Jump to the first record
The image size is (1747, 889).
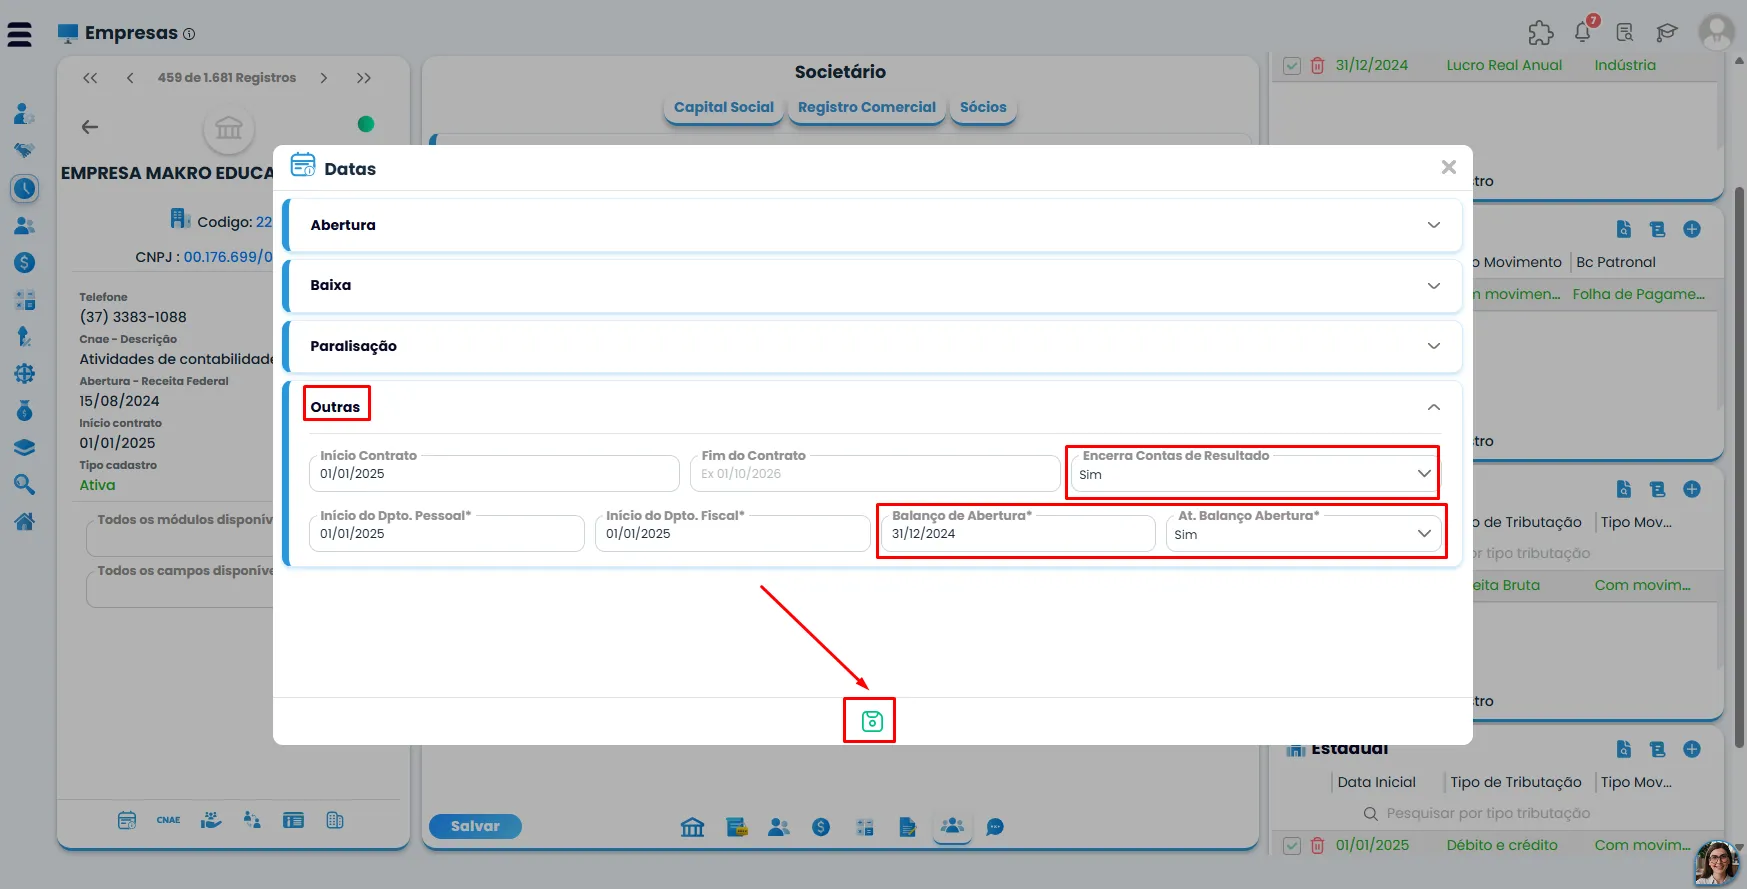(x=90, y=78)
